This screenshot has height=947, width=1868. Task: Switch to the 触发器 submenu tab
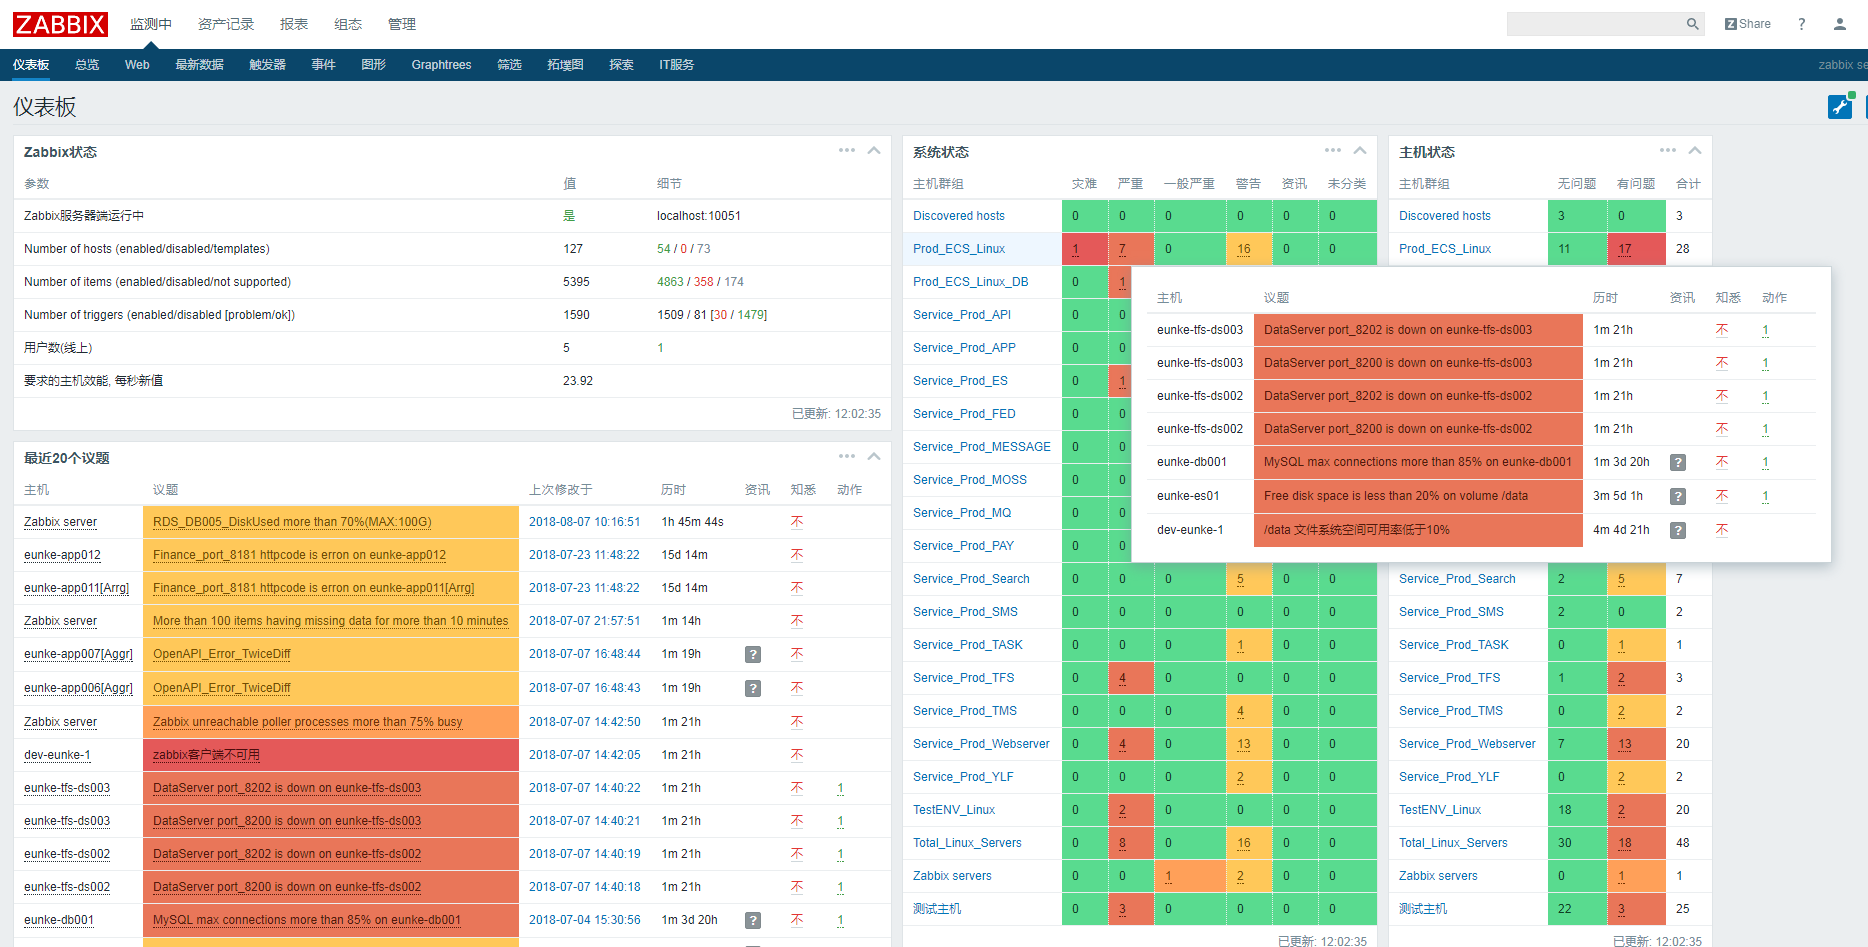tap(267, 65)
